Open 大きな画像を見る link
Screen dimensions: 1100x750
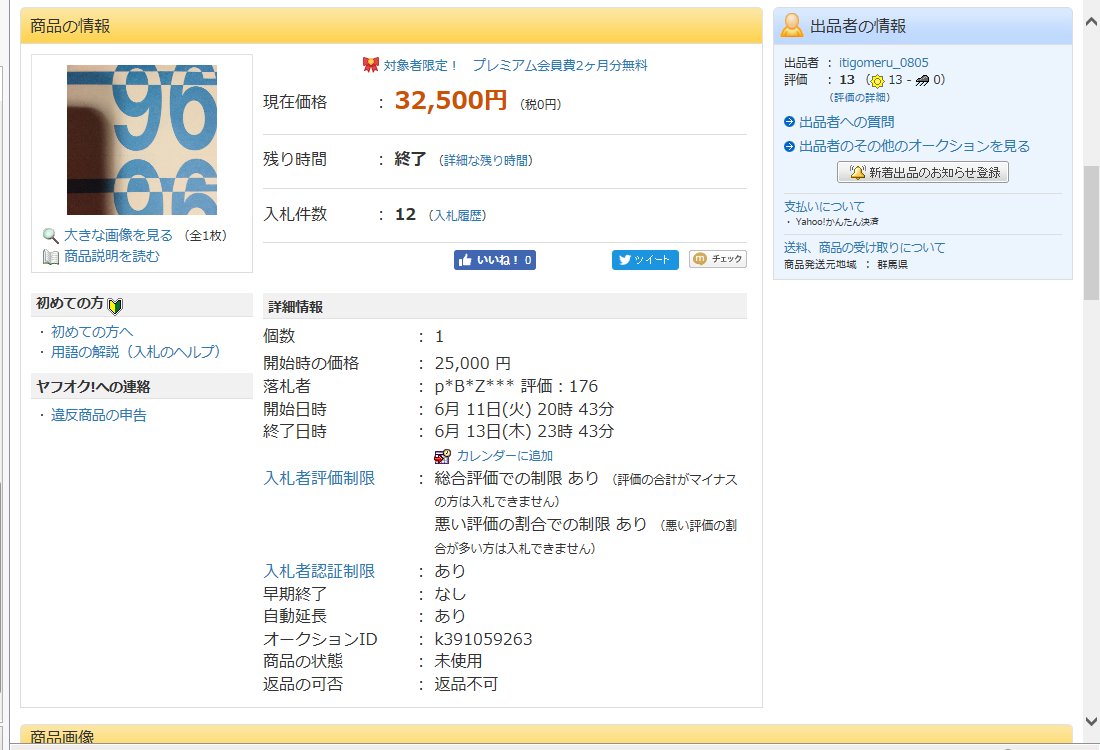pyautogui.click(x=118, y=235)
